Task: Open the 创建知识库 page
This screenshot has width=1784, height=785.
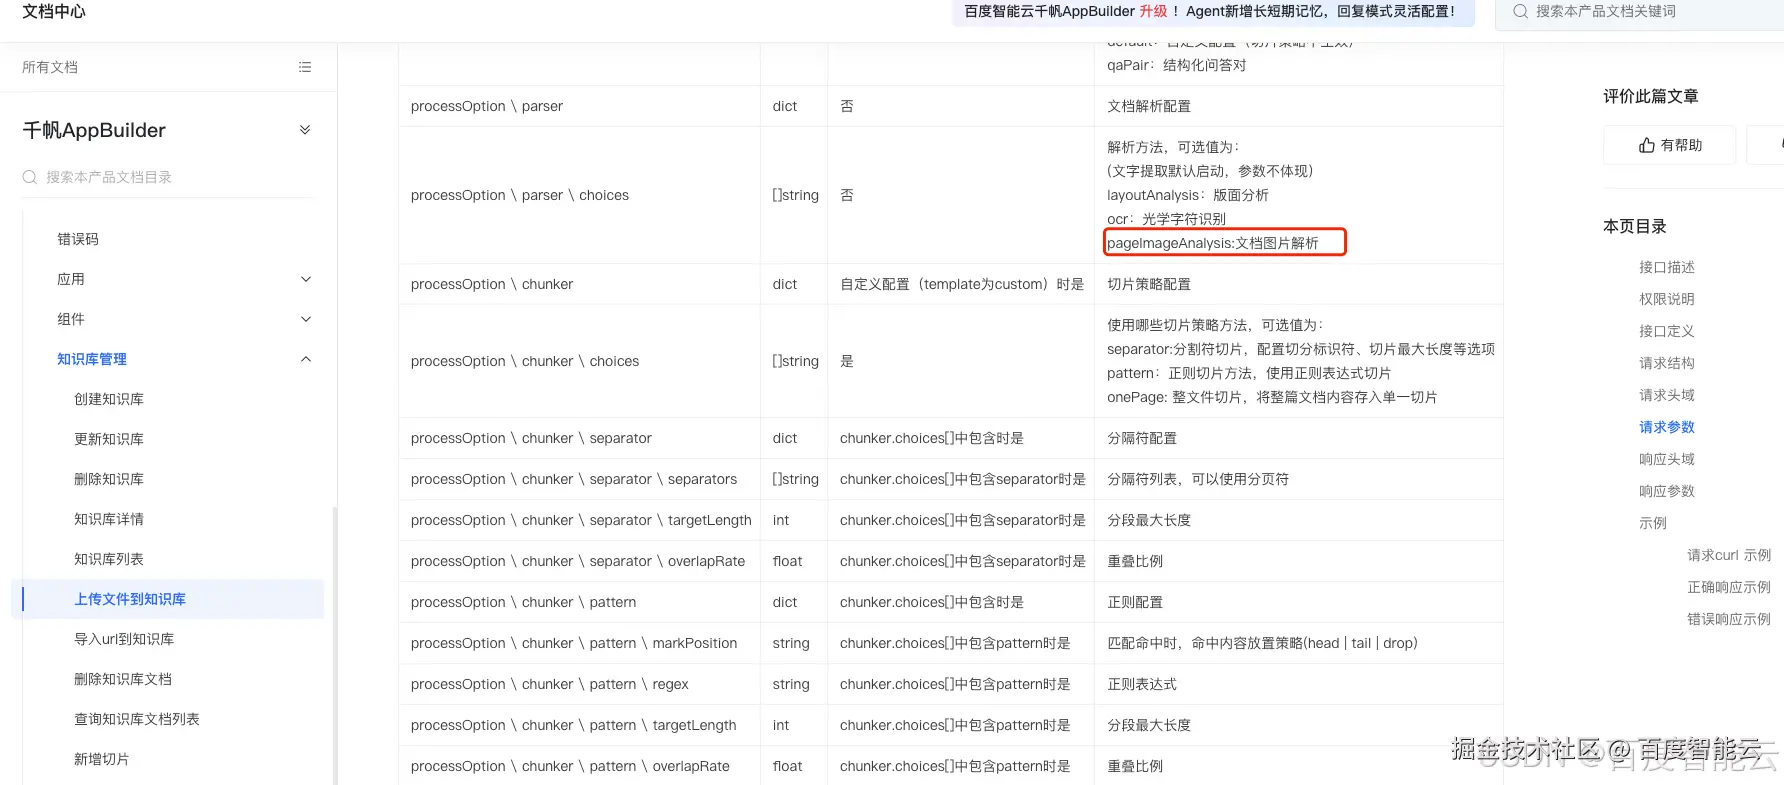Action: (109, 399)
